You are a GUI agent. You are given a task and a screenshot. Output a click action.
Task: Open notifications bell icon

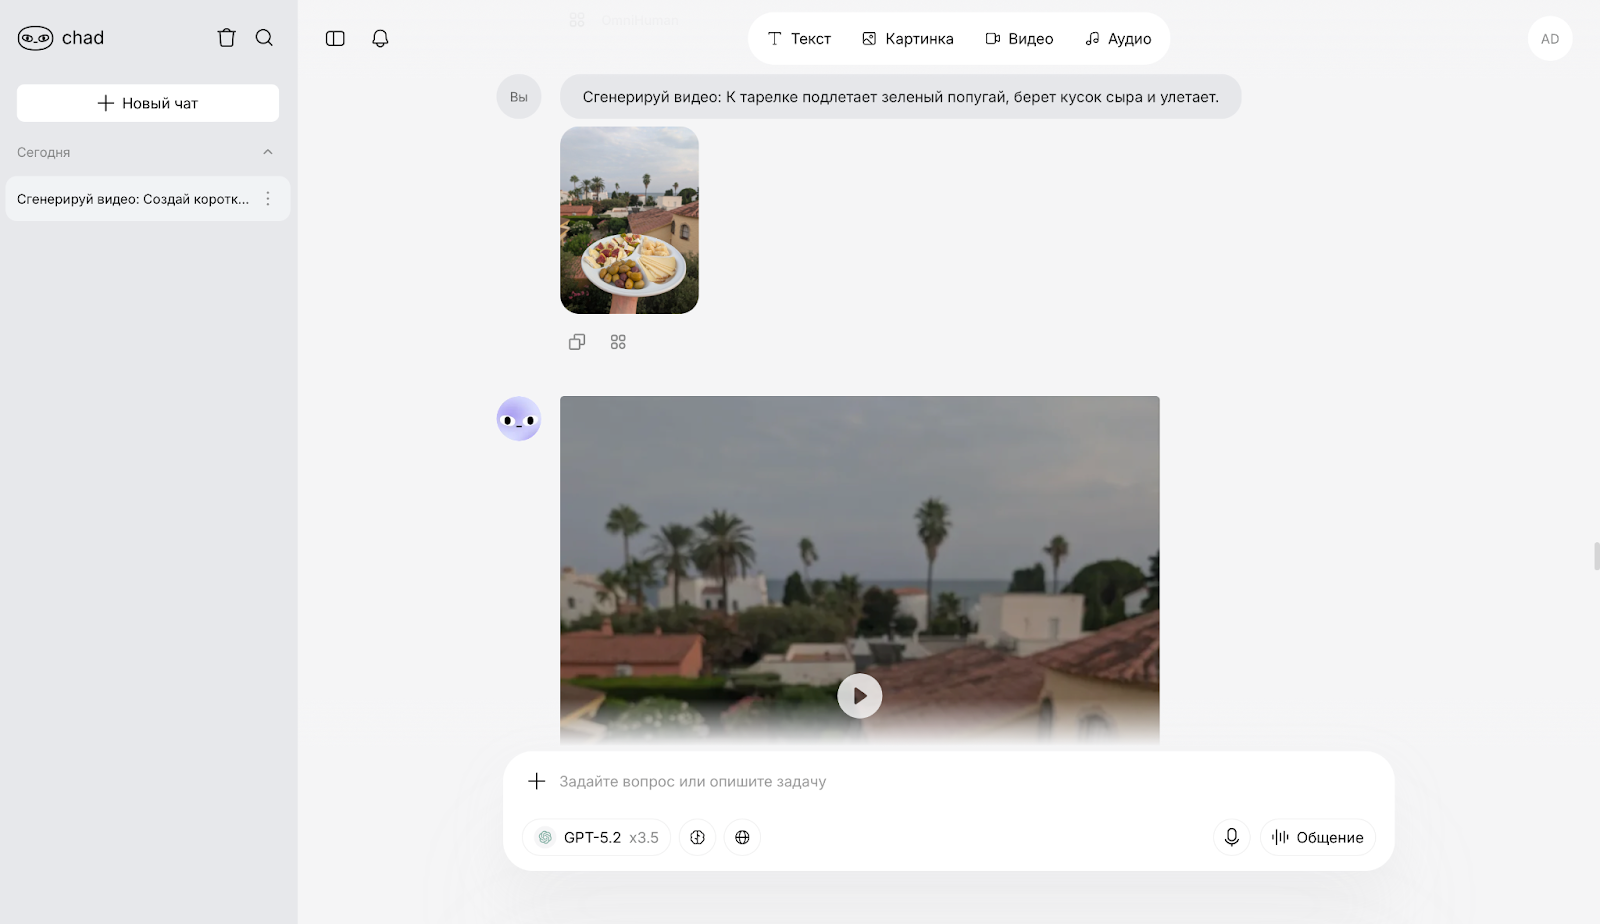[380, 39]
